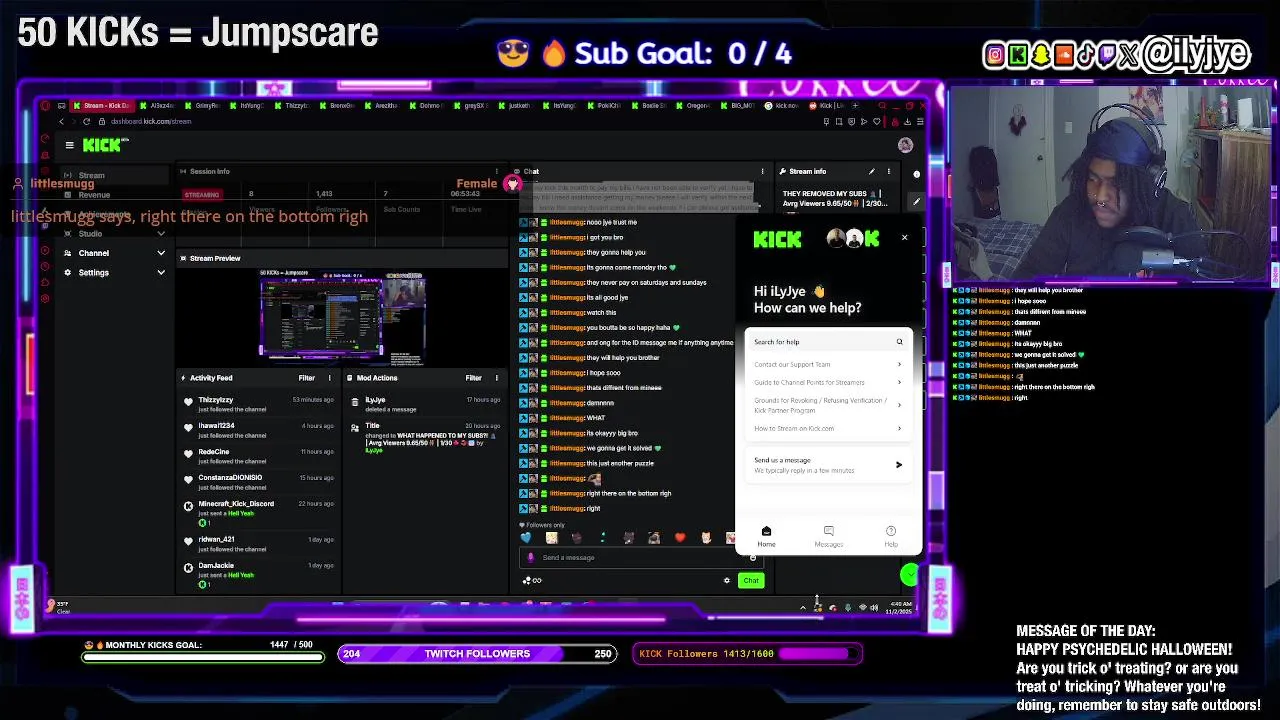Screen dimensions: 1280x720
Task: Click the heart icon beside RedeCine follow
Action: [x=188, y=453]
